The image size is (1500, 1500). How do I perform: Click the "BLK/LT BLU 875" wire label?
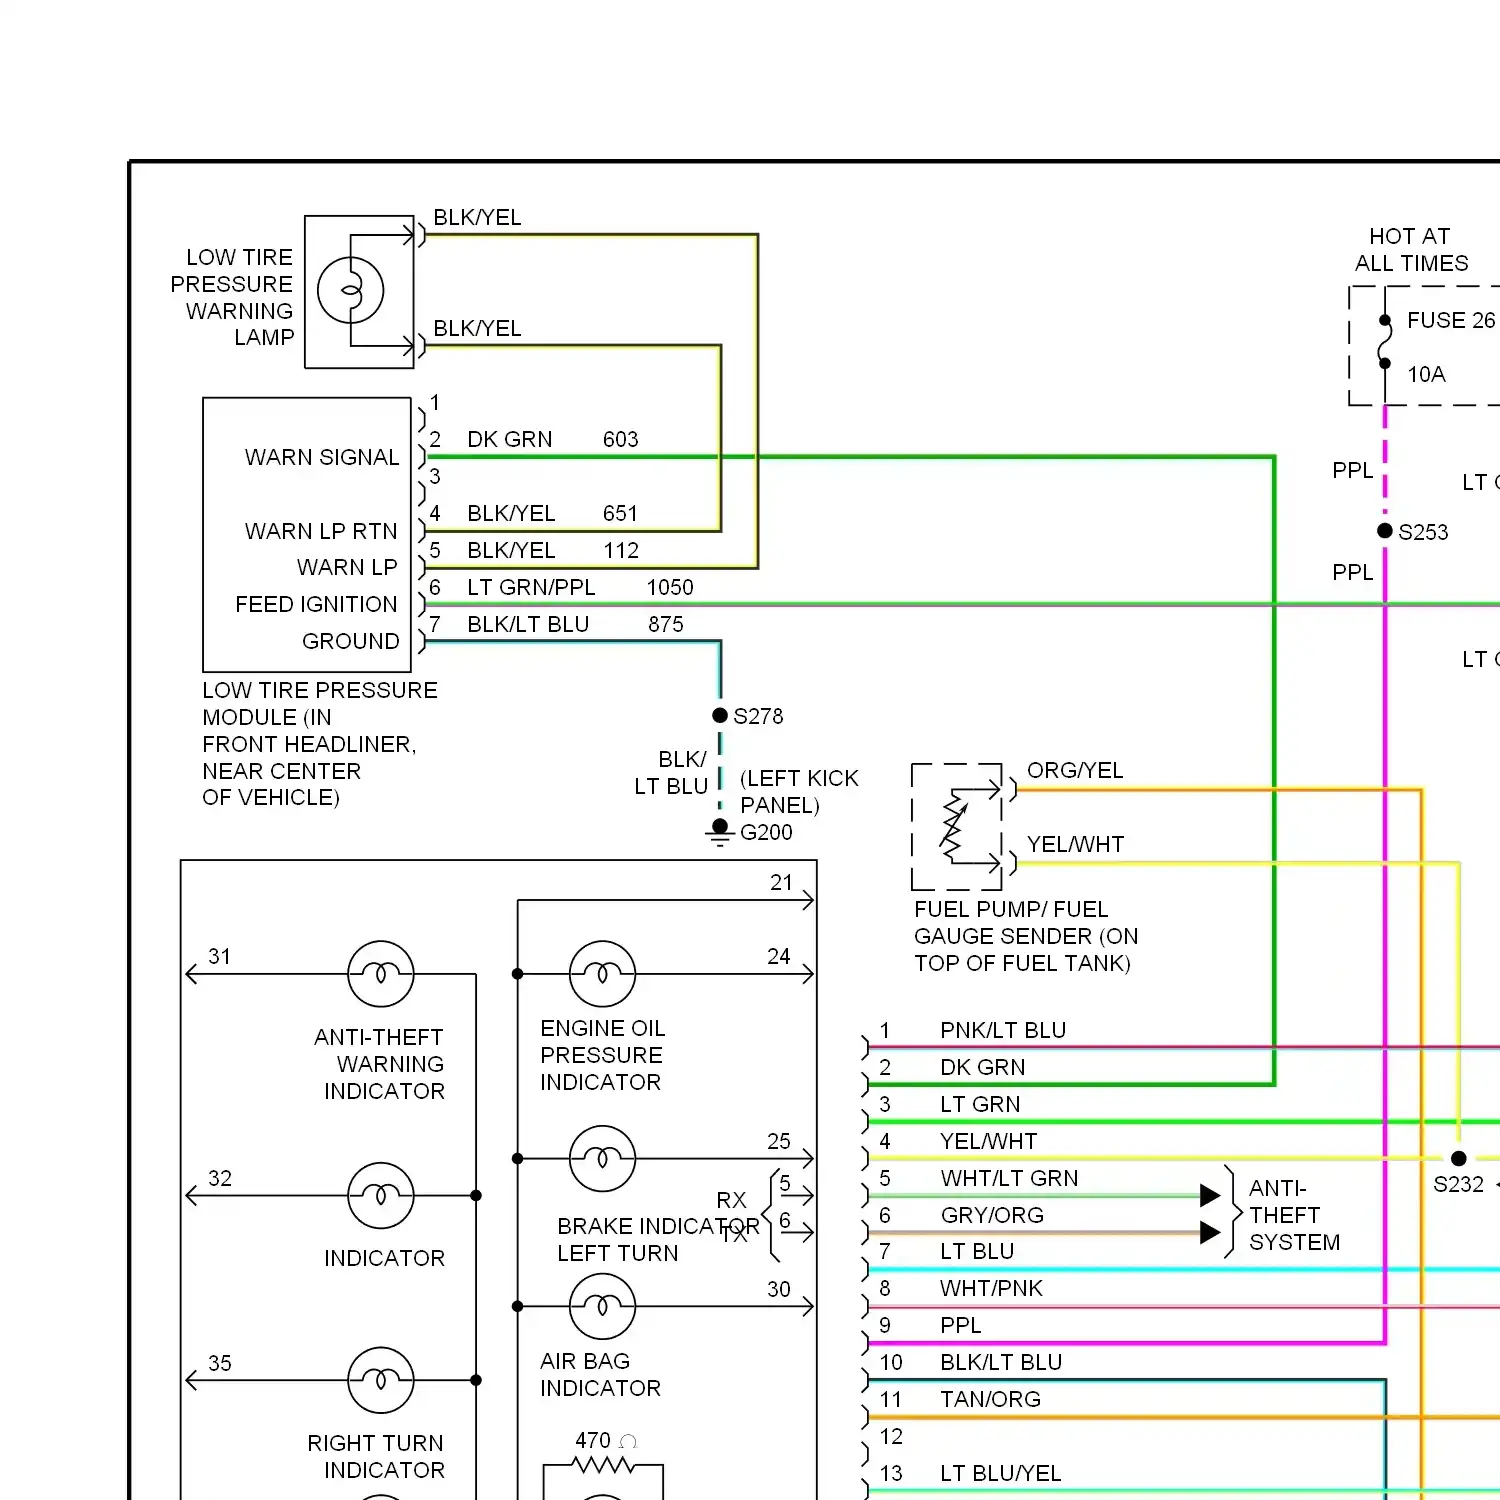click(576, 624)
